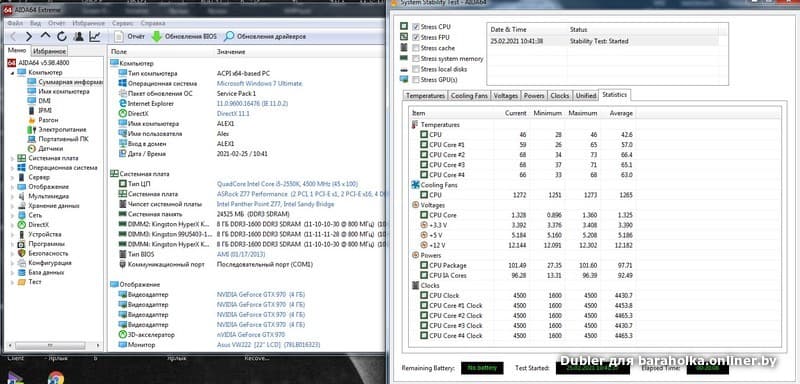Open the Сервис menu
The width and height of the screenshot is (800, 384).
pos(123,23)
